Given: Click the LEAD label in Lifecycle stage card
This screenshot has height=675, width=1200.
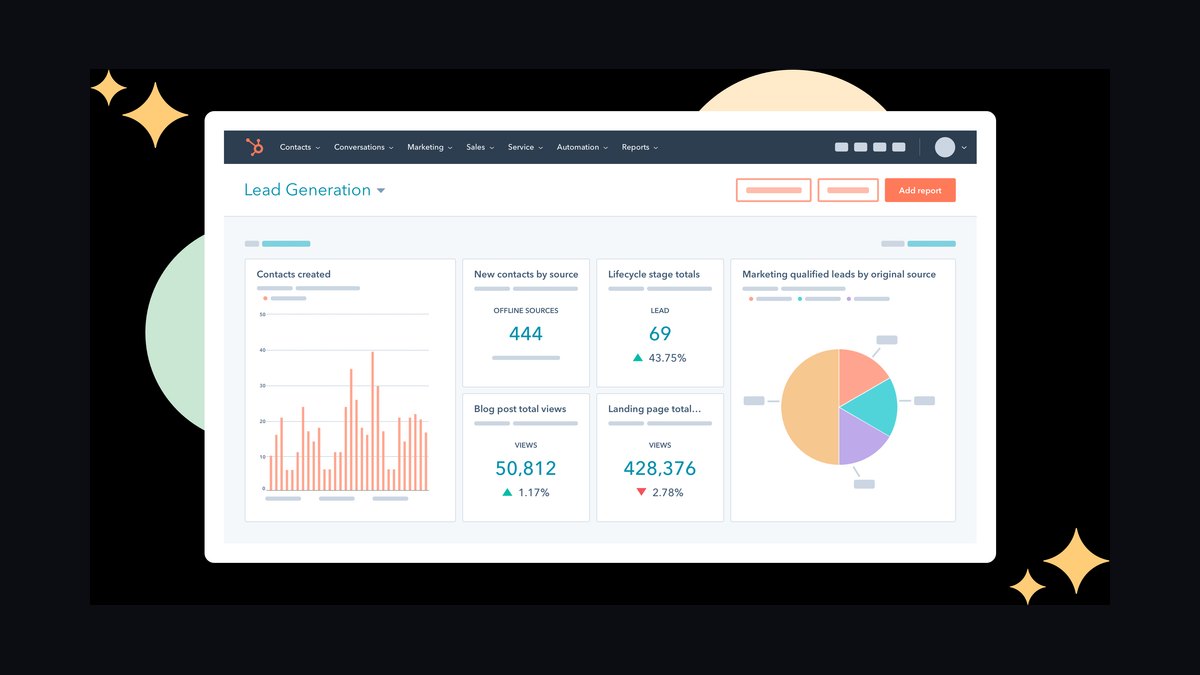Looking at the screenshot, I should point(660,310).
